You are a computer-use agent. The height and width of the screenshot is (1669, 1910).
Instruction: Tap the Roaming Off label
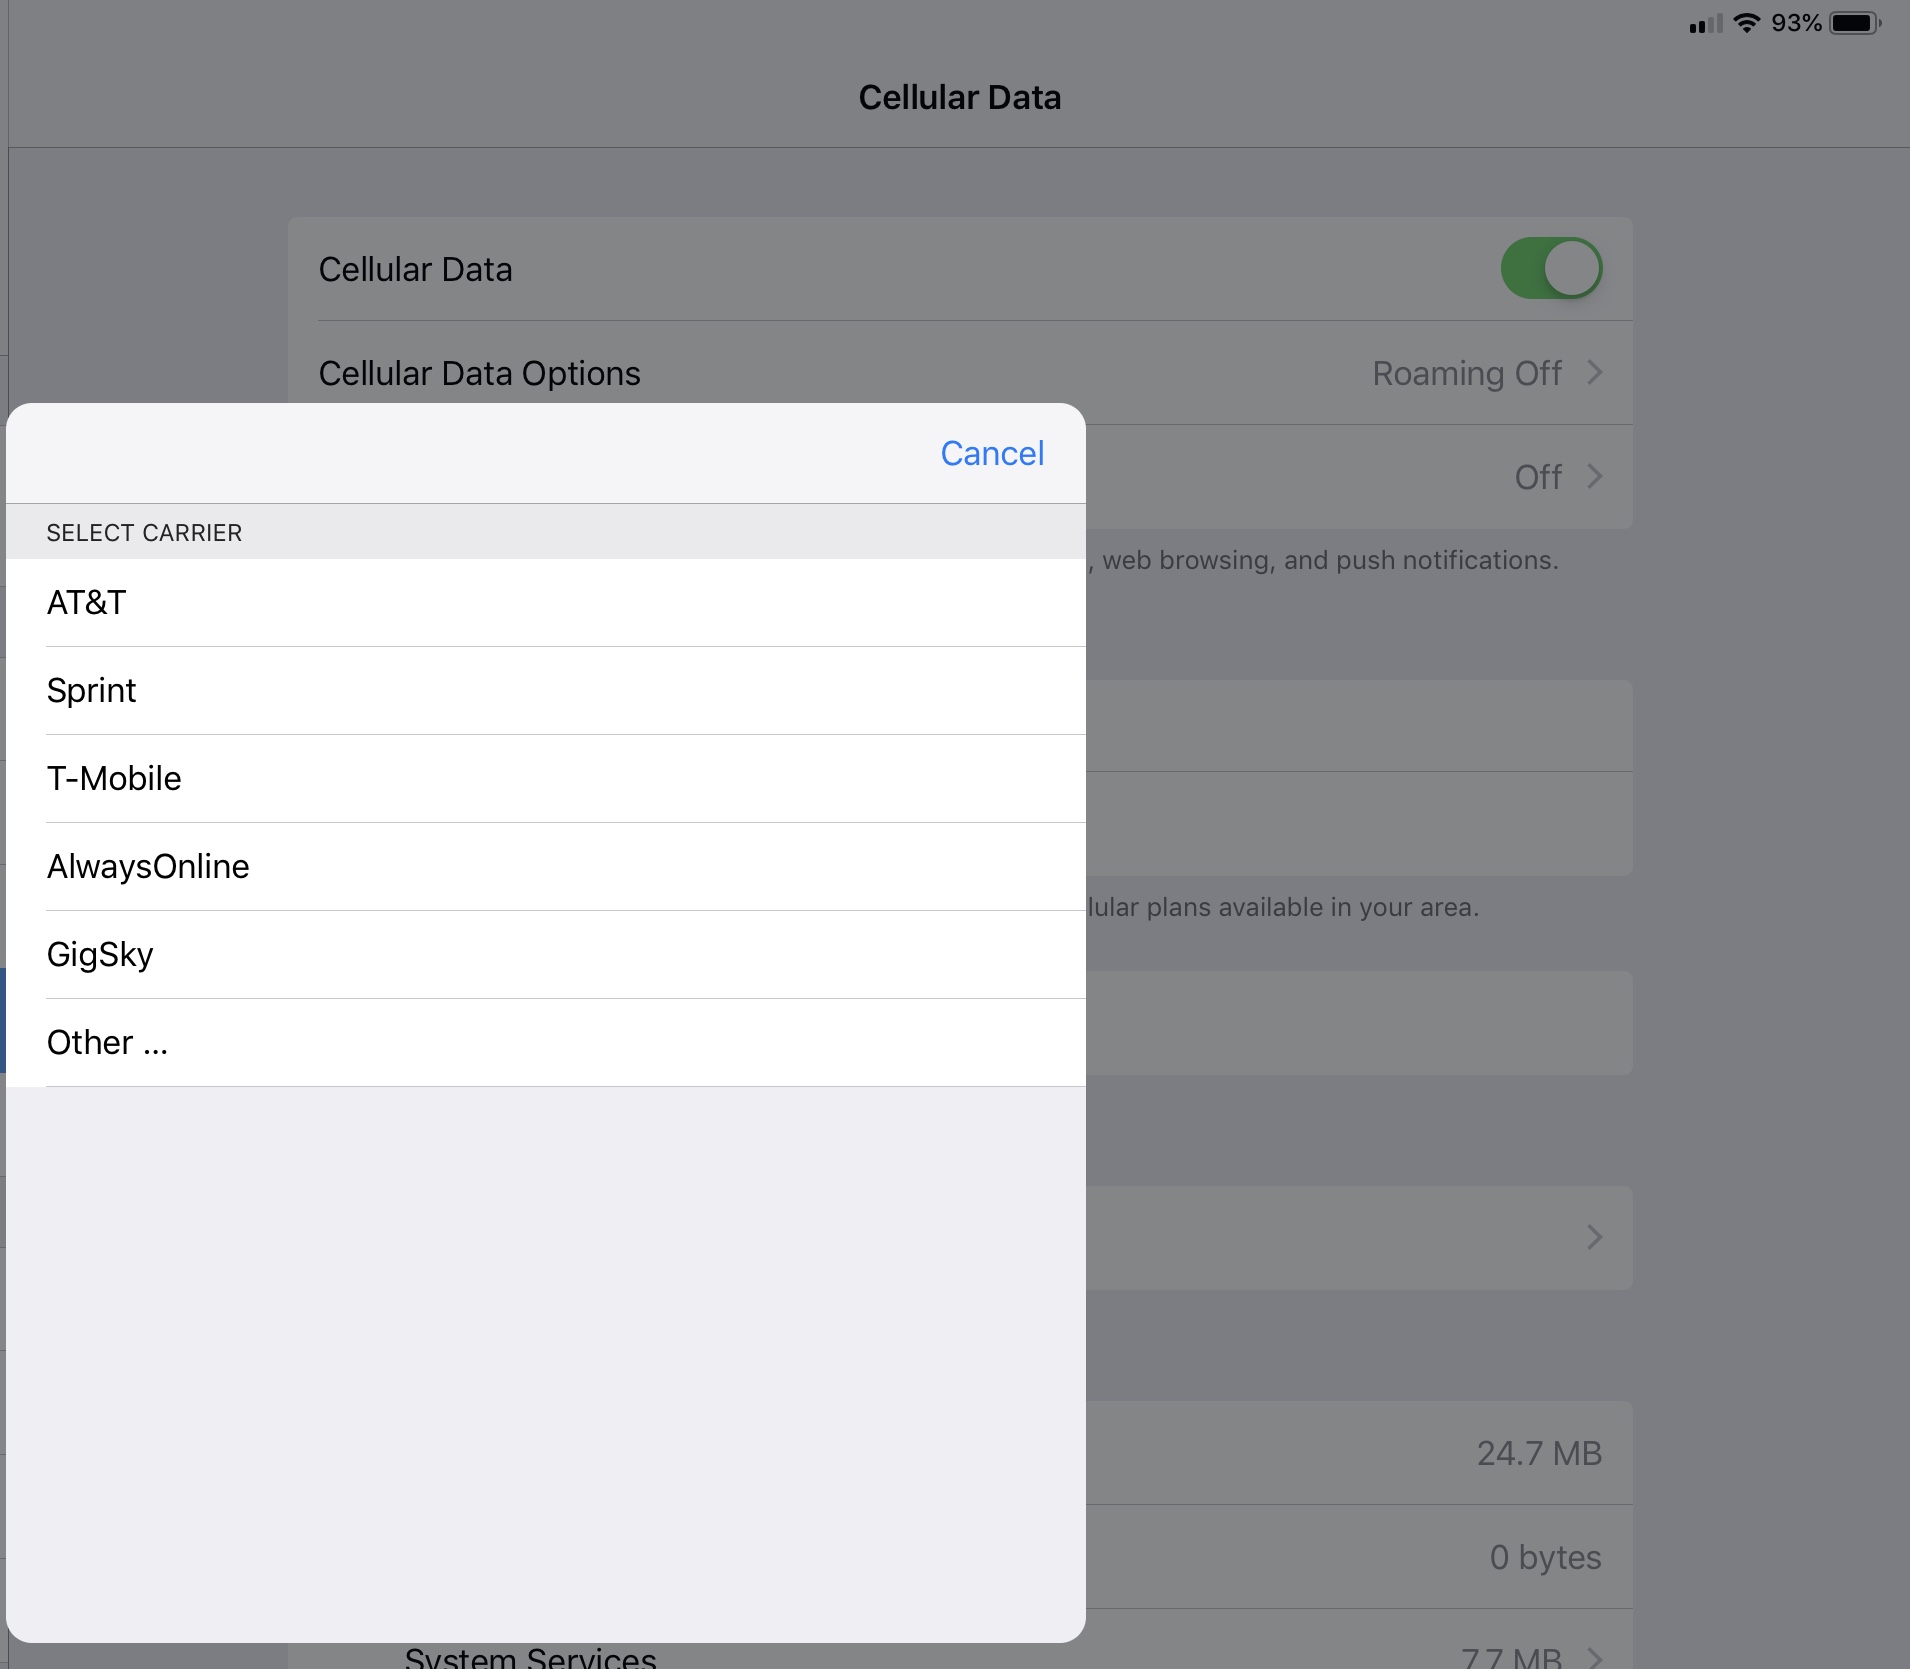pos(1466,373)
